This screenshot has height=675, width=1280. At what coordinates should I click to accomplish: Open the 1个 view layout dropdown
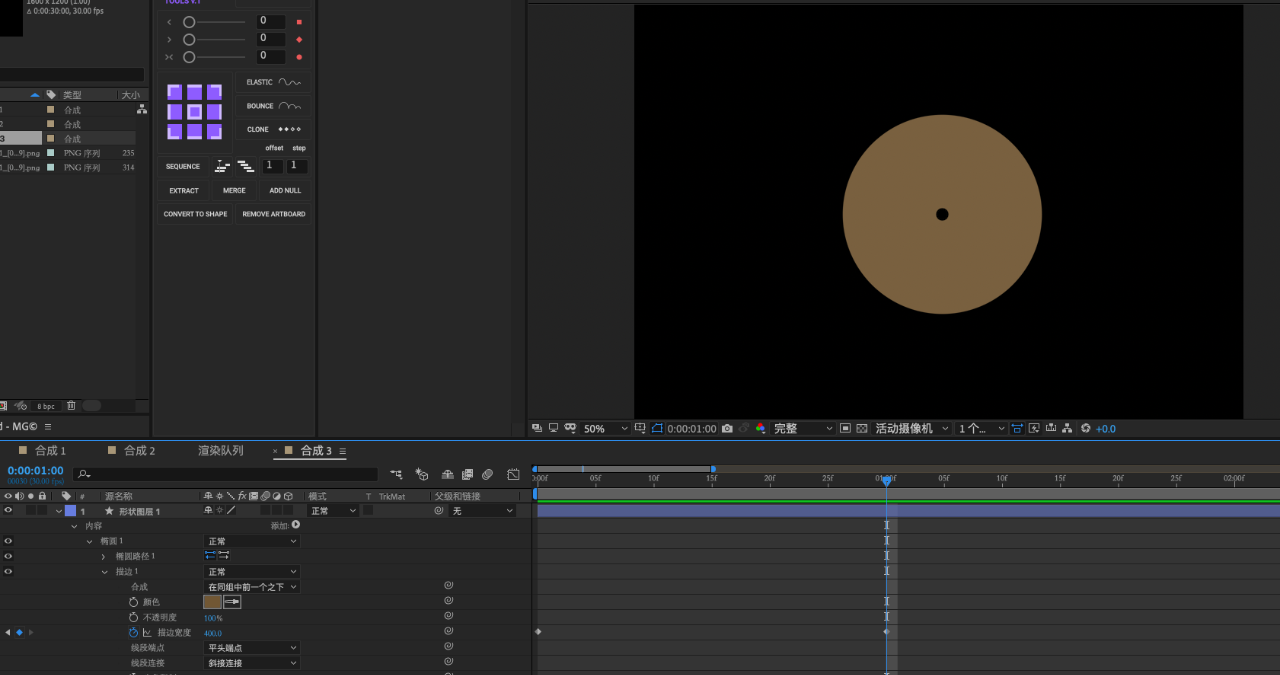point(982,428)
